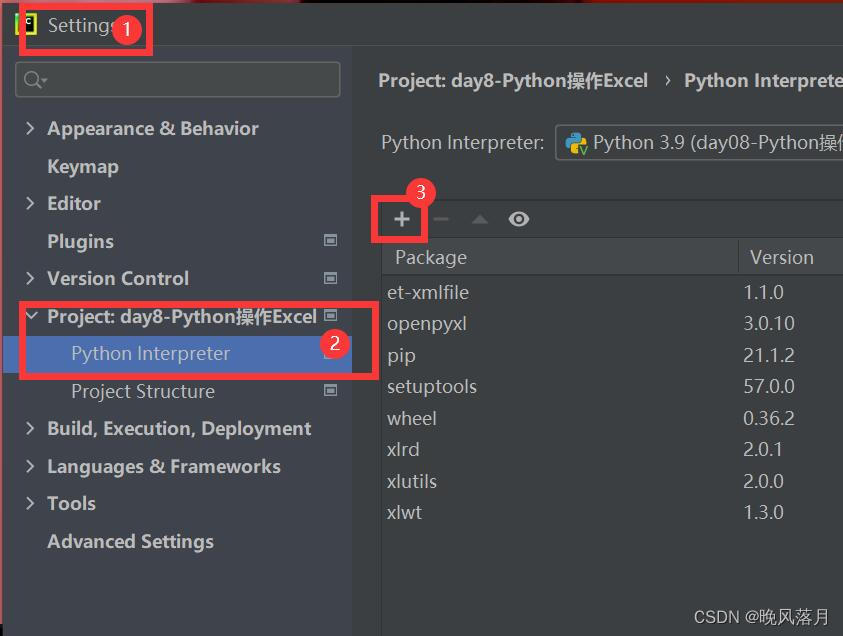
Task: Click the search magnifier icon
Action: [34, 80]
